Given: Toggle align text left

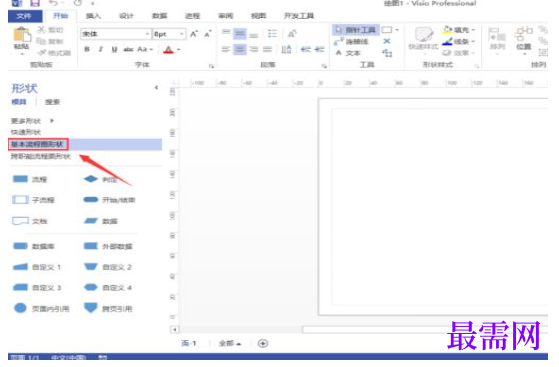Looking at the screenshot, I should click(x=226, y=49).
